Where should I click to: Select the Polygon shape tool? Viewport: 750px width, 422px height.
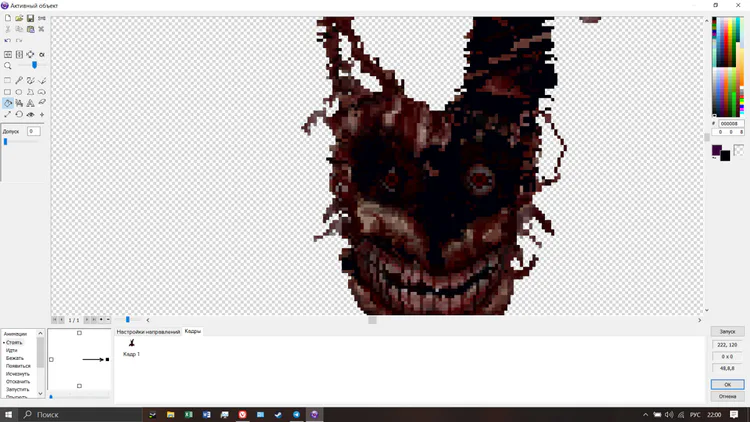click(30, 92)
